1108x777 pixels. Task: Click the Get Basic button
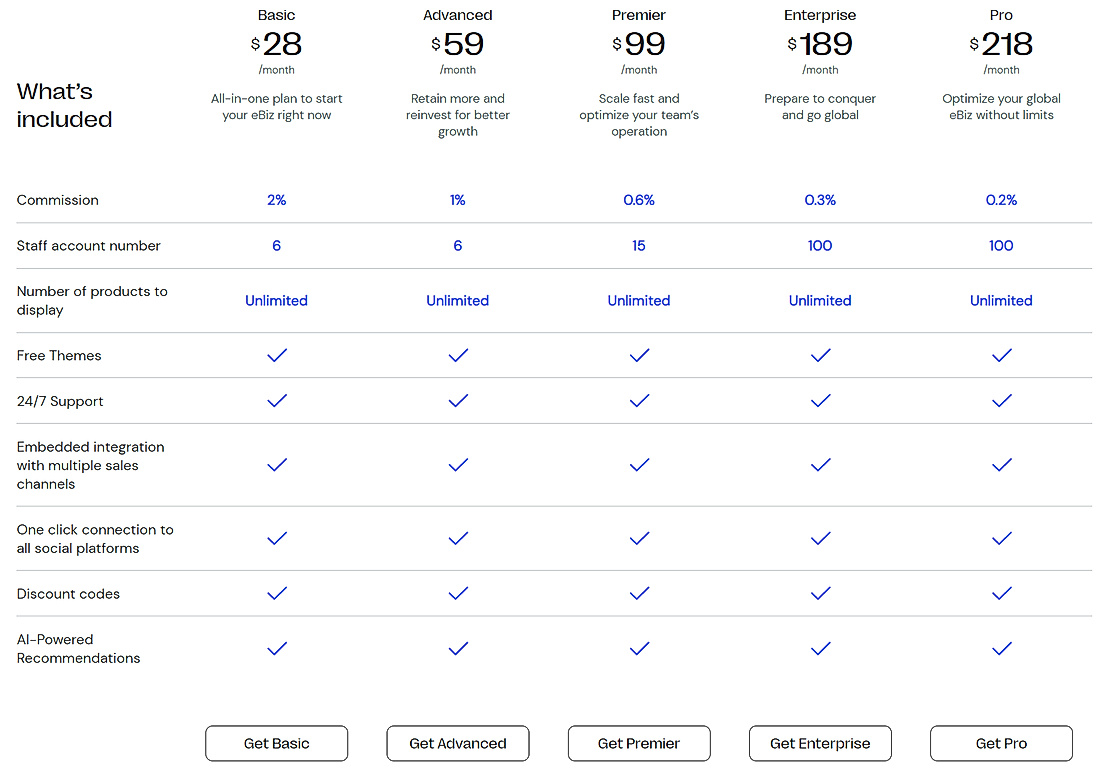click(x=277, y=743)
